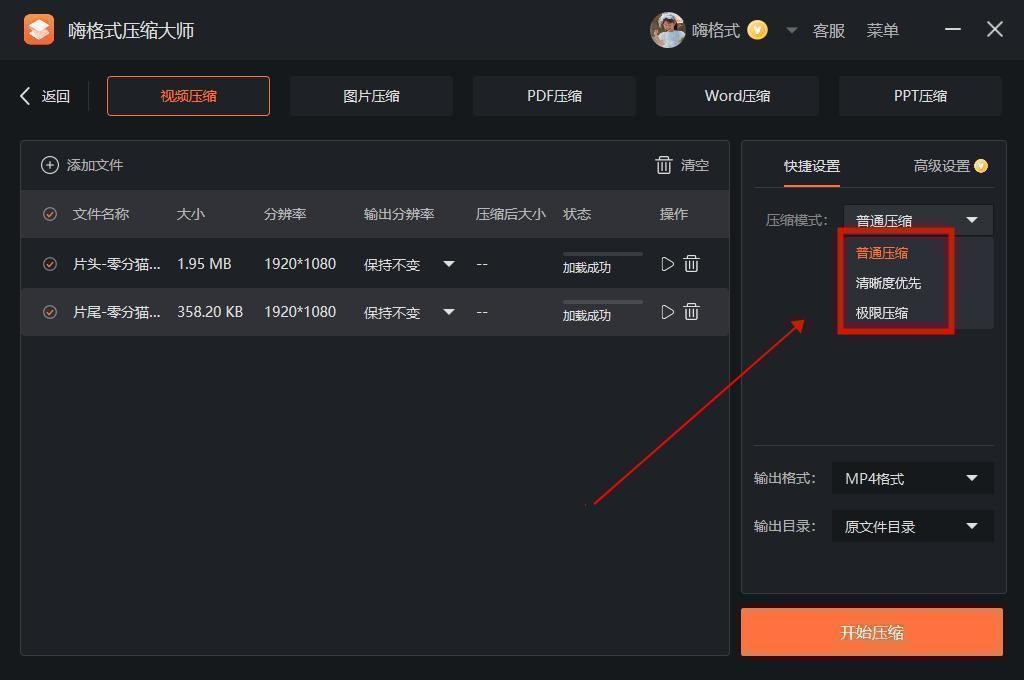Click the 片尾 row progress bar
The width and height of the screenshot is (1024, 680).
click(603, 302)
